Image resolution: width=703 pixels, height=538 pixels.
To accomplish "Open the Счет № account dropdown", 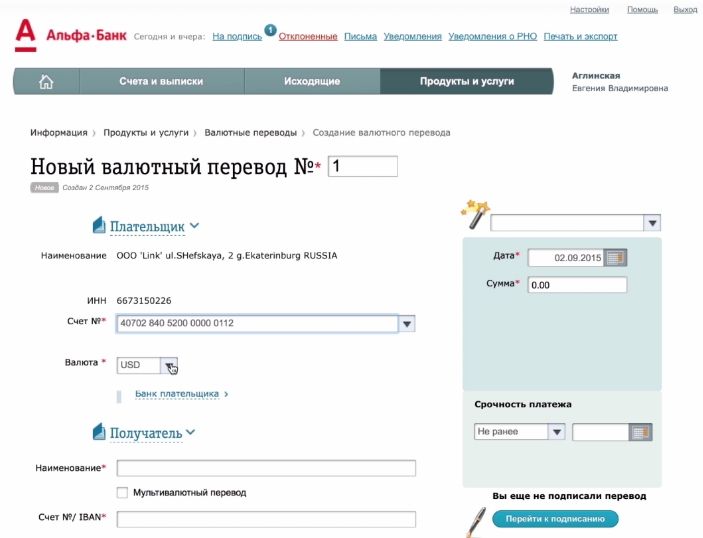I will (x=407, y=324).
